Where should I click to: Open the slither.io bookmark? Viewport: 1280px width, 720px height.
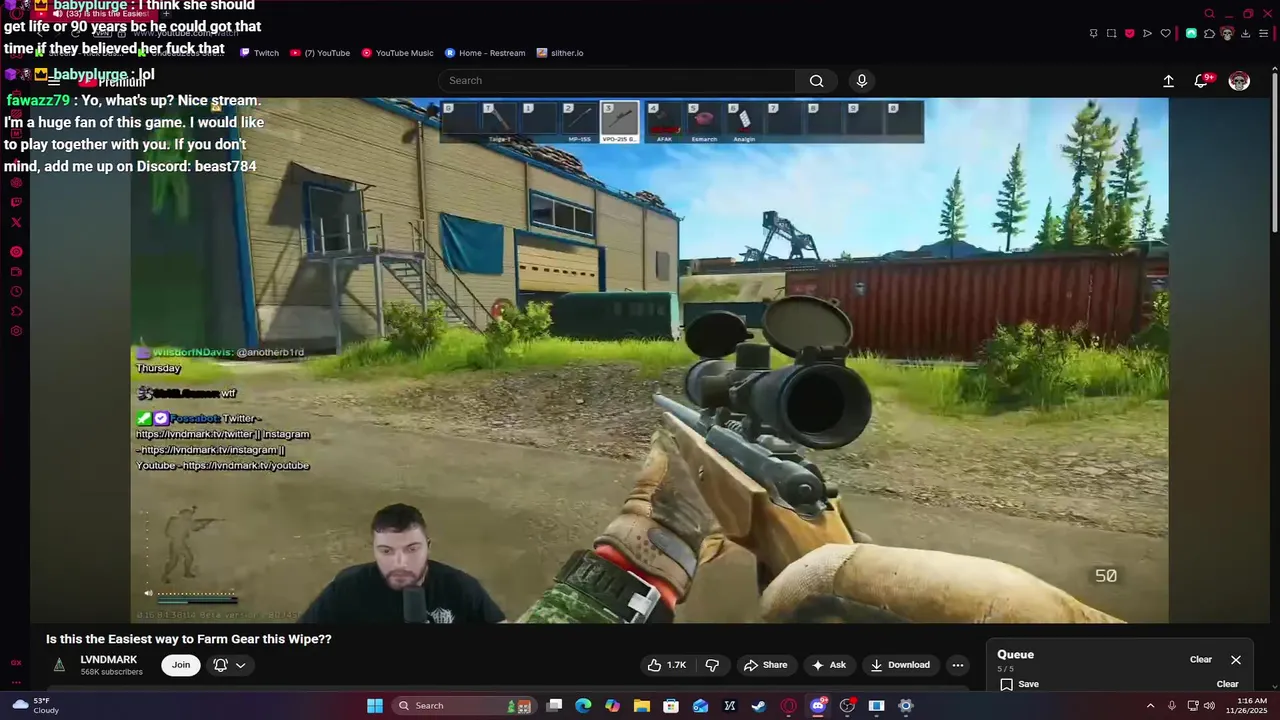[560, 53]
